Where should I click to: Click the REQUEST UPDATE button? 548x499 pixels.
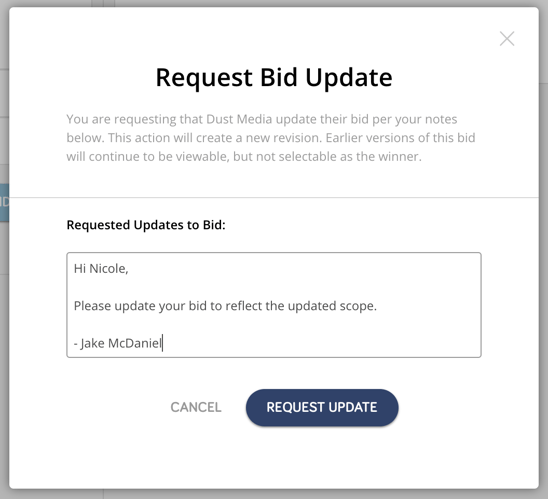click(x=322, y=407)
